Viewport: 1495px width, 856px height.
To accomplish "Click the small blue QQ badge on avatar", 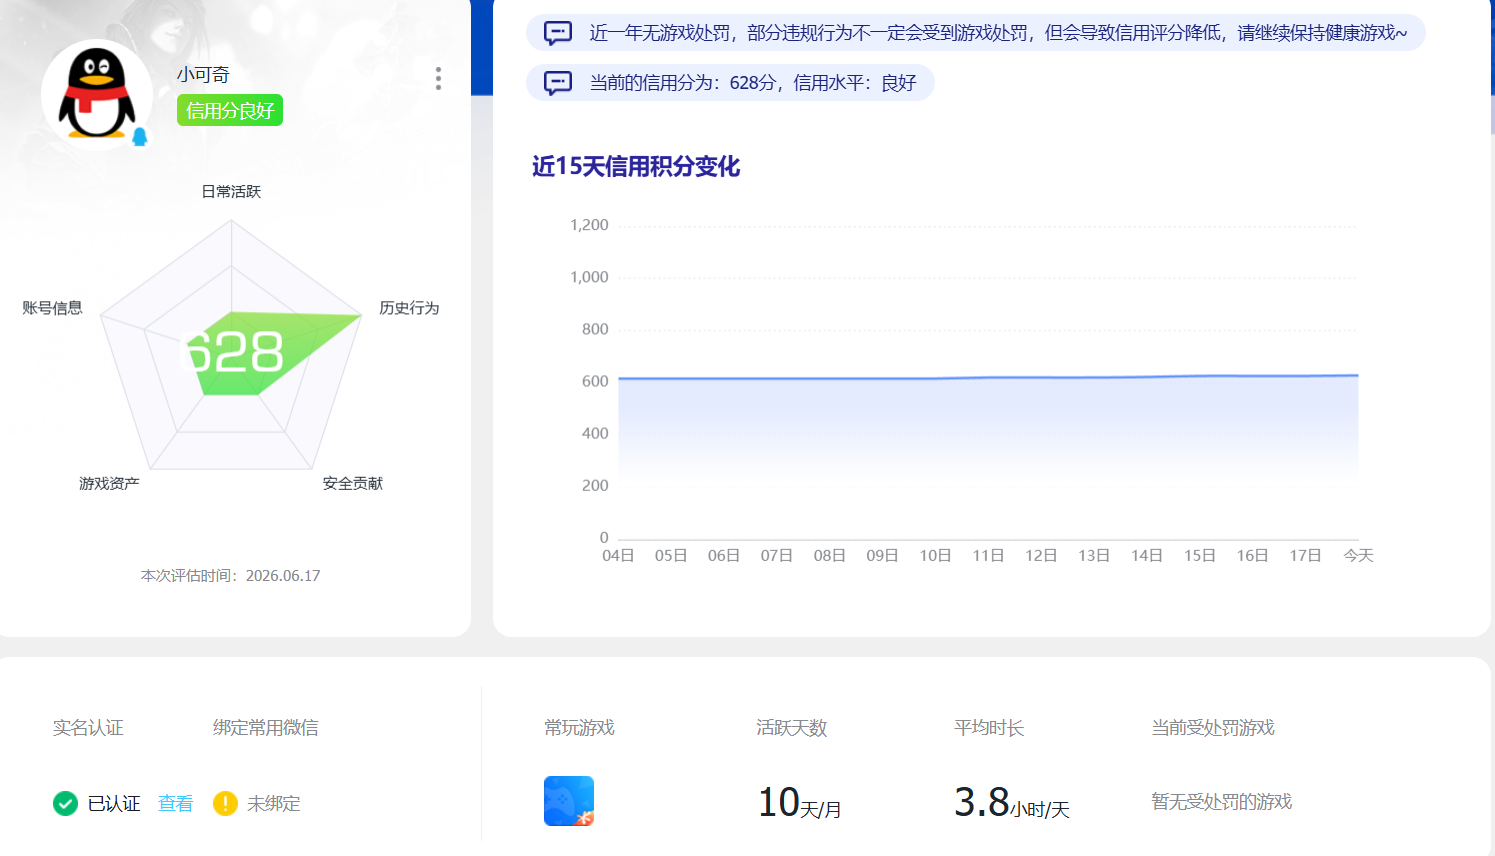I will [x=140, y=136].
